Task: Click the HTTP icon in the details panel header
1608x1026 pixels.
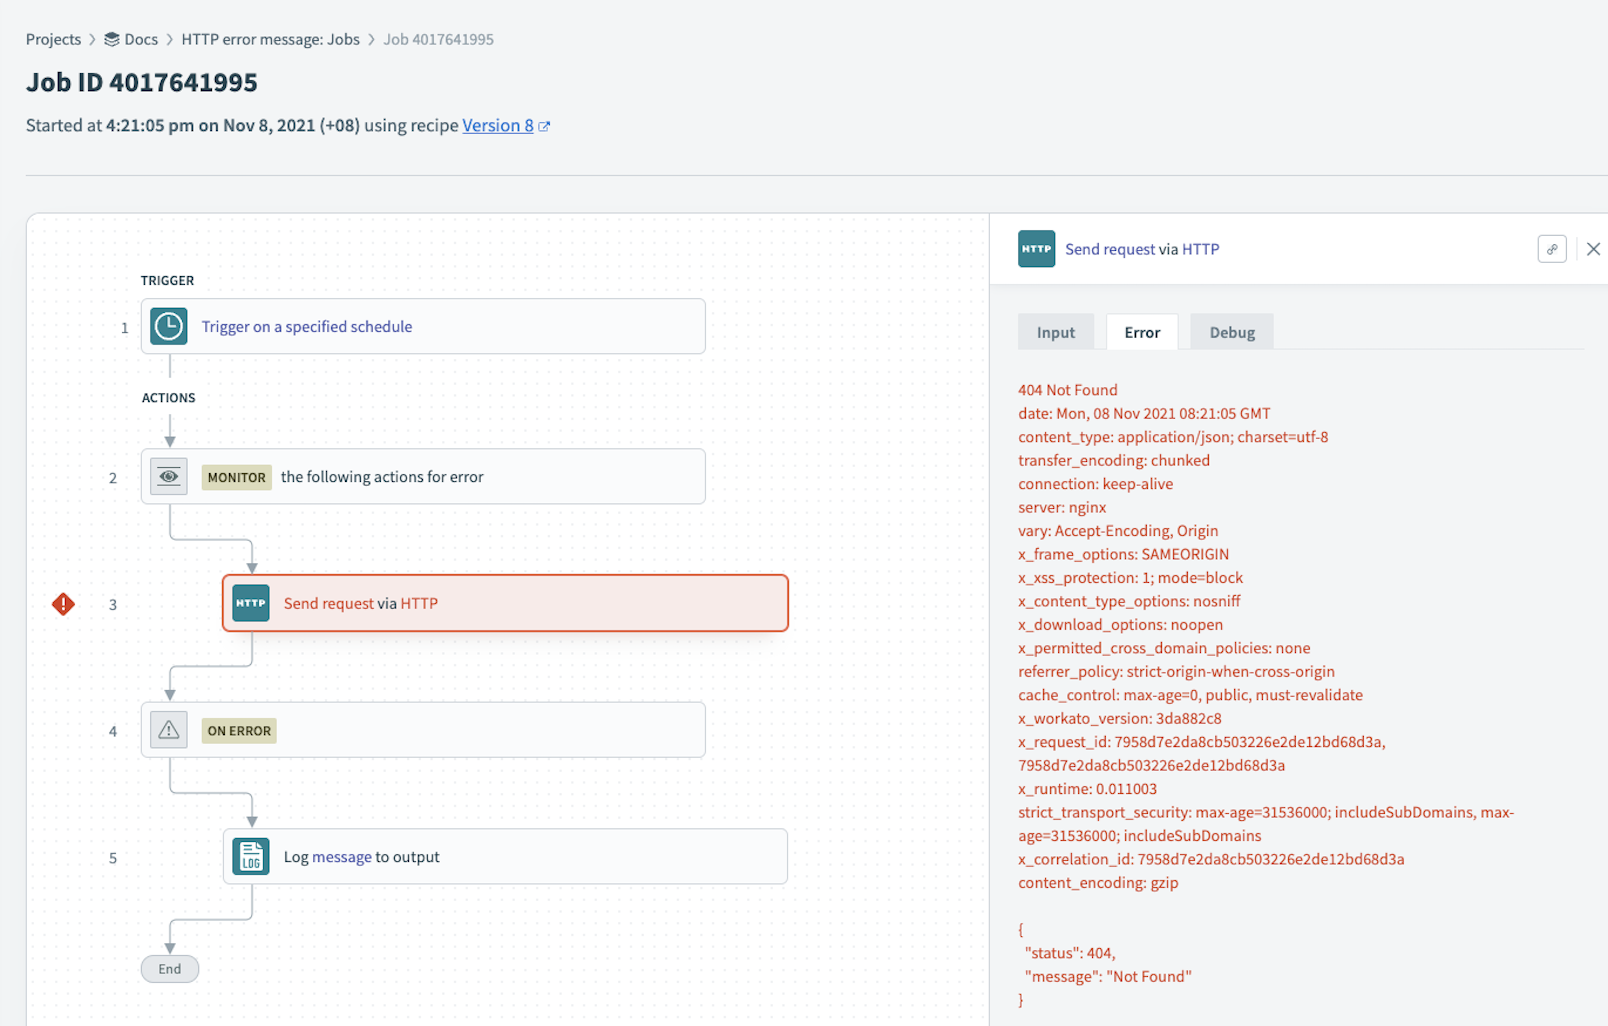Action: 1036,249
